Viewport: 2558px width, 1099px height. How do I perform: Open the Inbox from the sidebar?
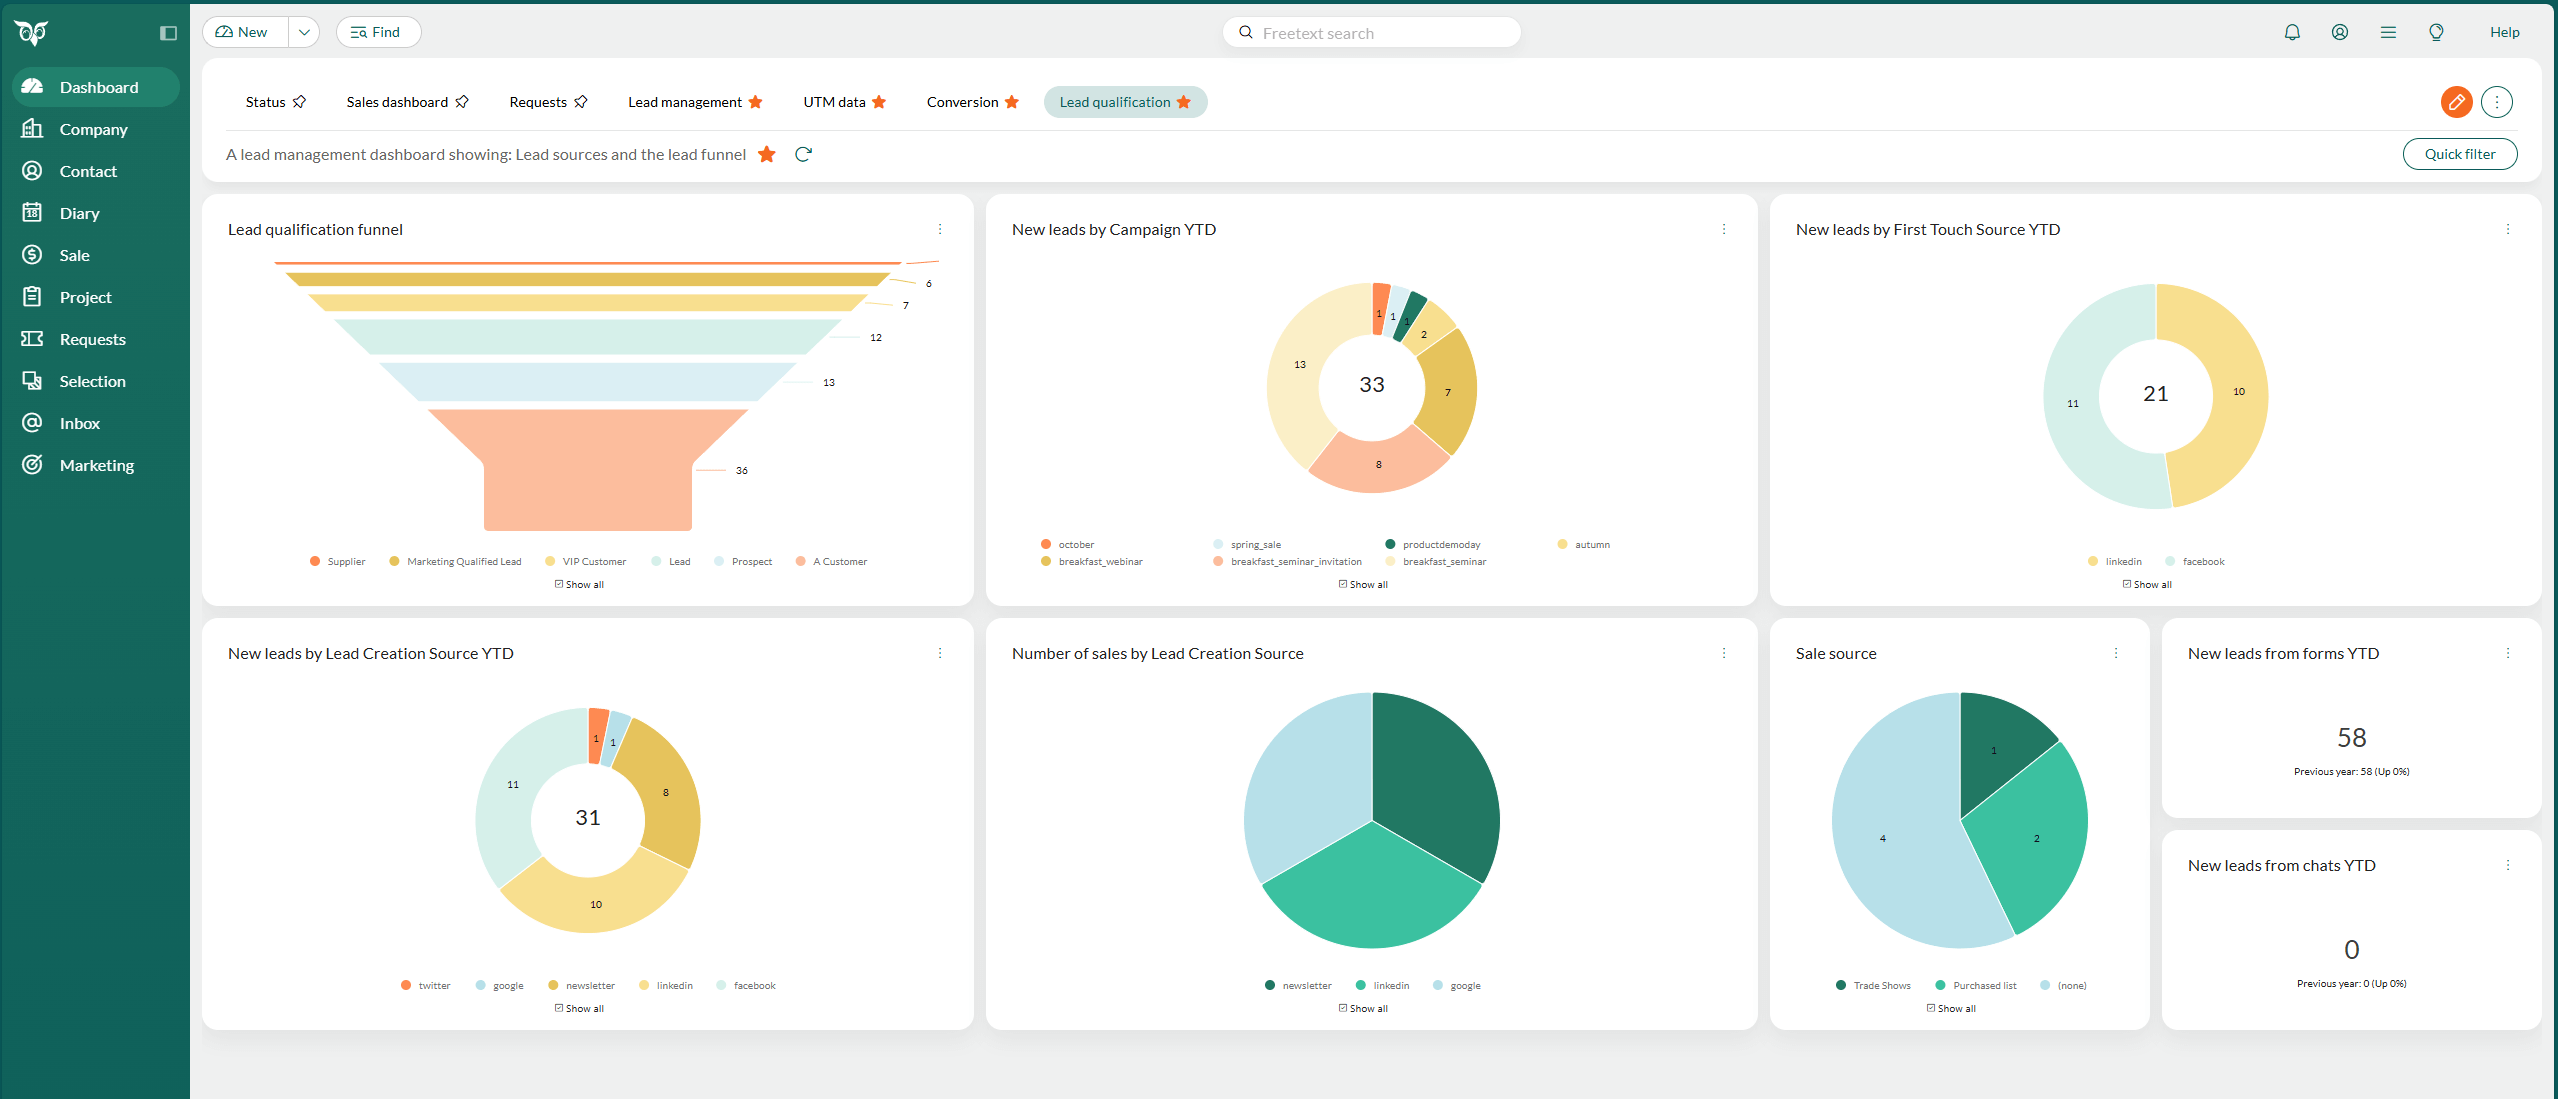pyautogui.click(x=79, y=422)
